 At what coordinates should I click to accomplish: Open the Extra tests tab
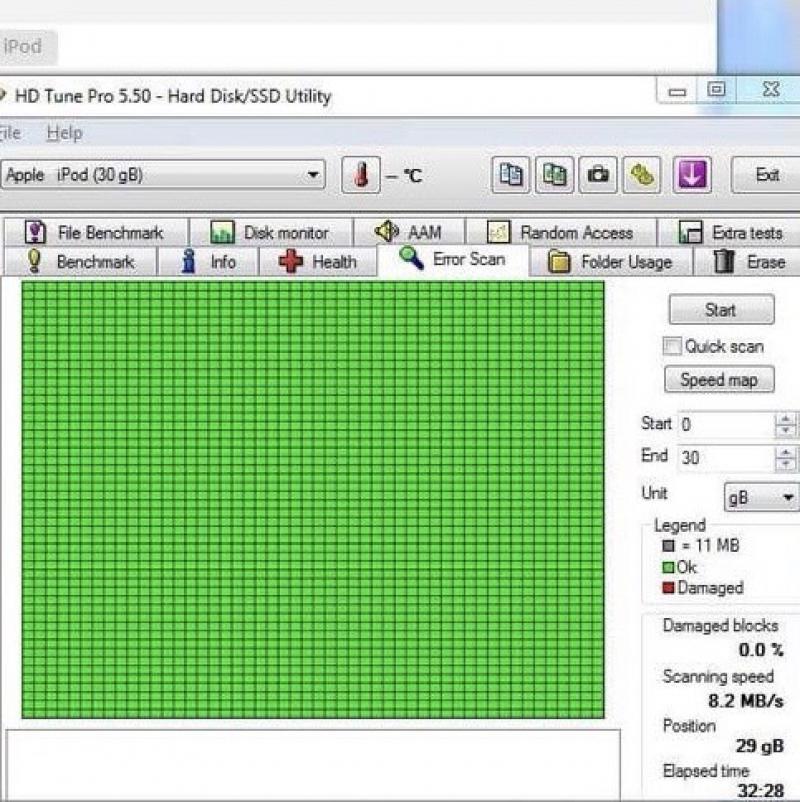[x=729, y=233]
